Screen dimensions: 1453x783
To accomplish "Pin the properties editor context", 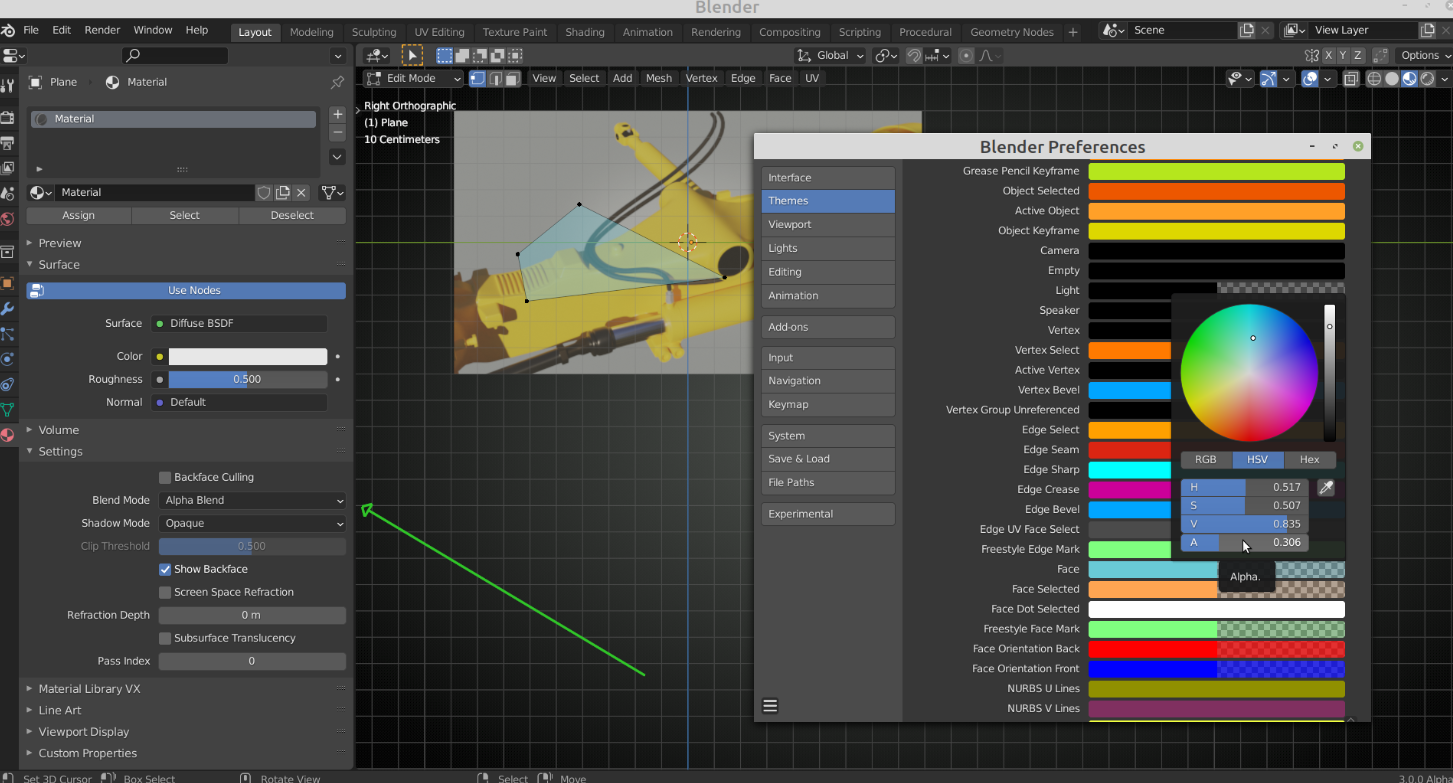I will pos(337,82).
